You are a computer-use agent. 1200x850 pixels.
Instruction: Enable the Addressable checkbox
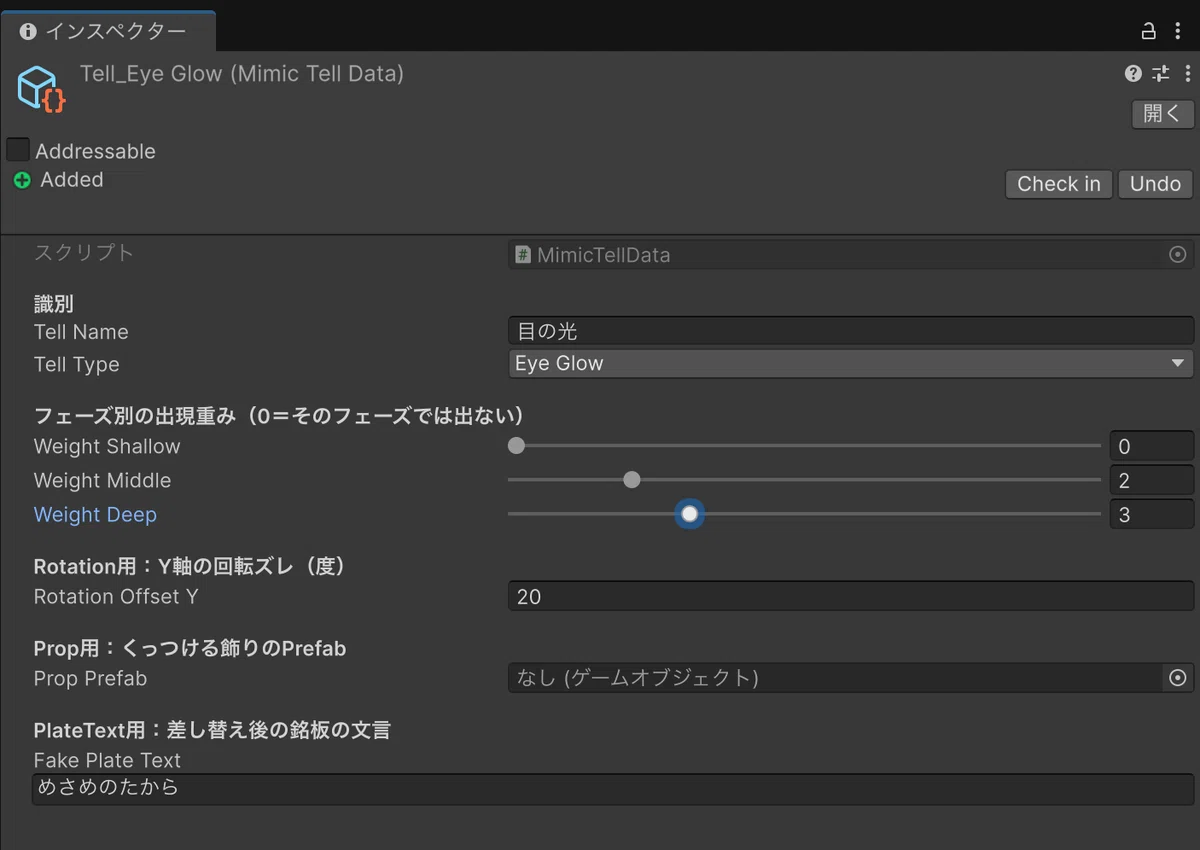[18, 150]
